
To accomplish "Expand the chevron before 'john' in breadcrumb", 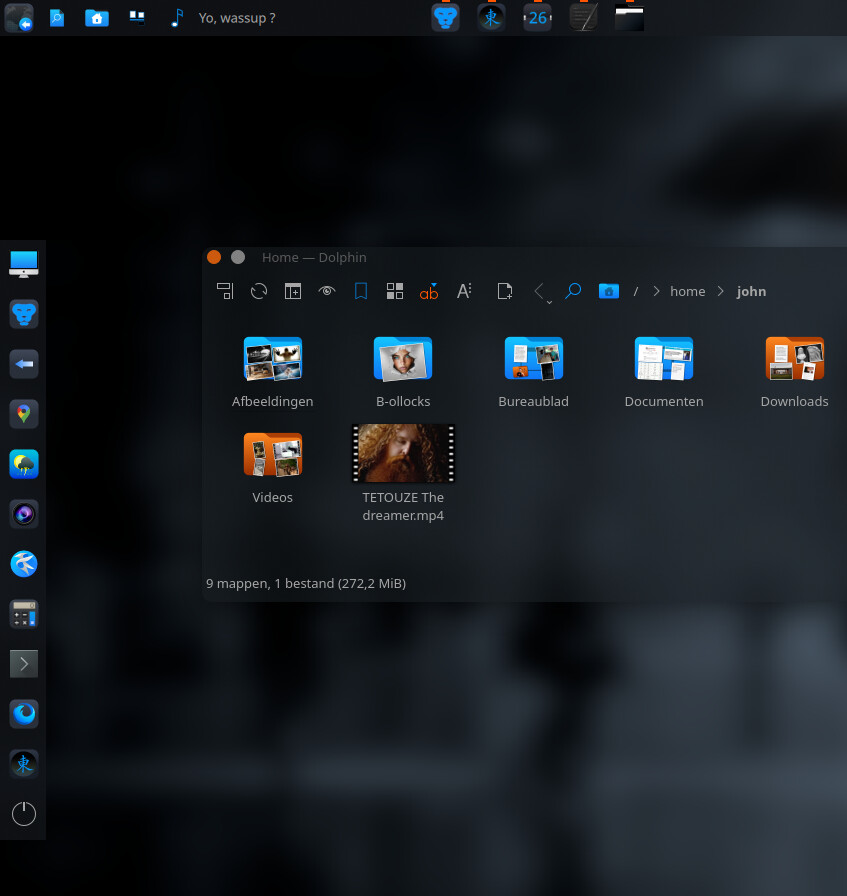I will click(721, 292).
